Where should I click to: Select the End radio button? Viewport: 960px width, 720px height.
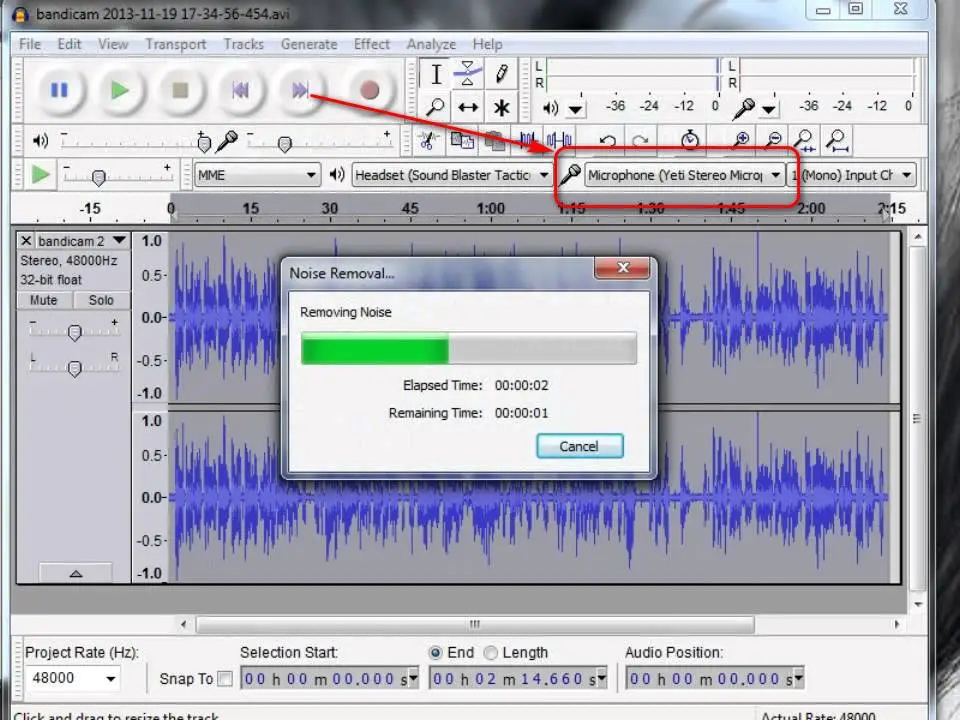pos(436,653)
